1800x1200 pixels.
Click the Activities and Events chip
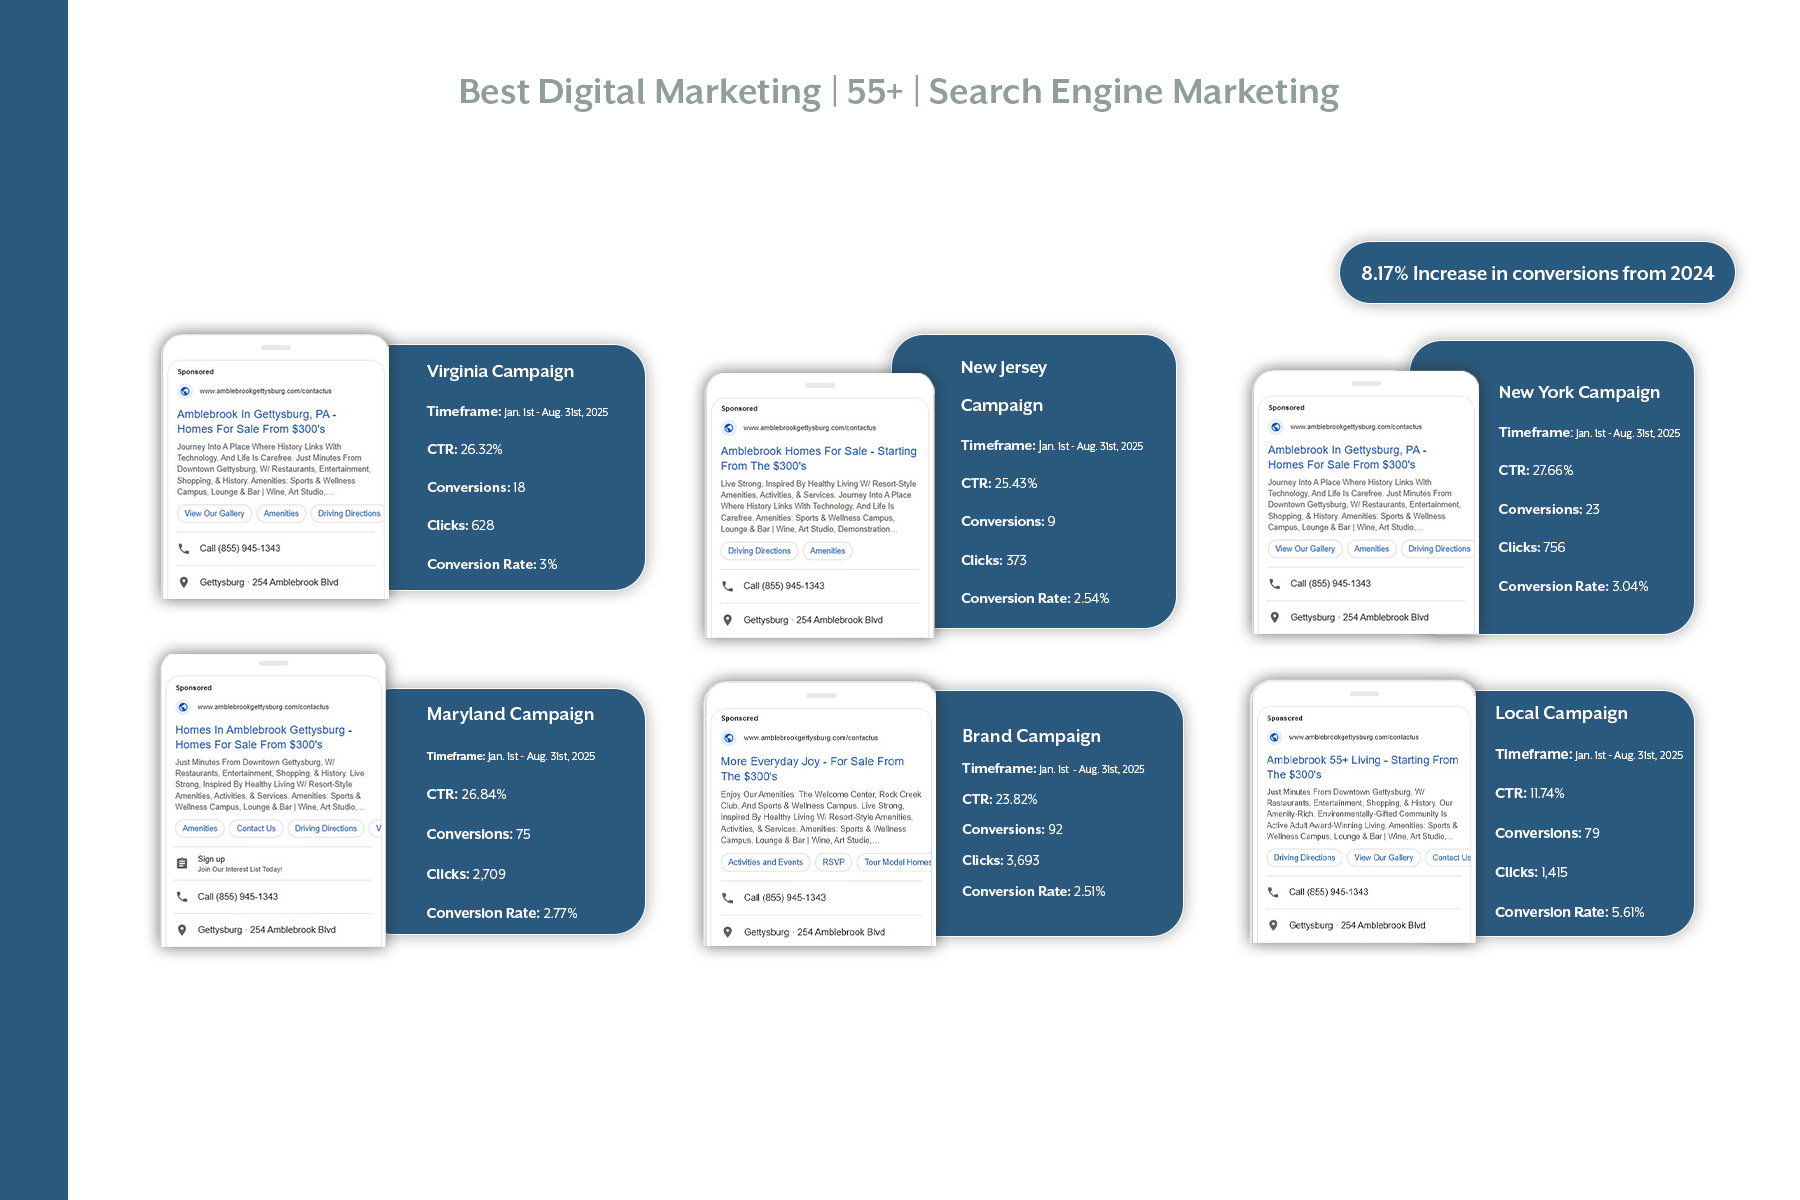click(765, 862)
